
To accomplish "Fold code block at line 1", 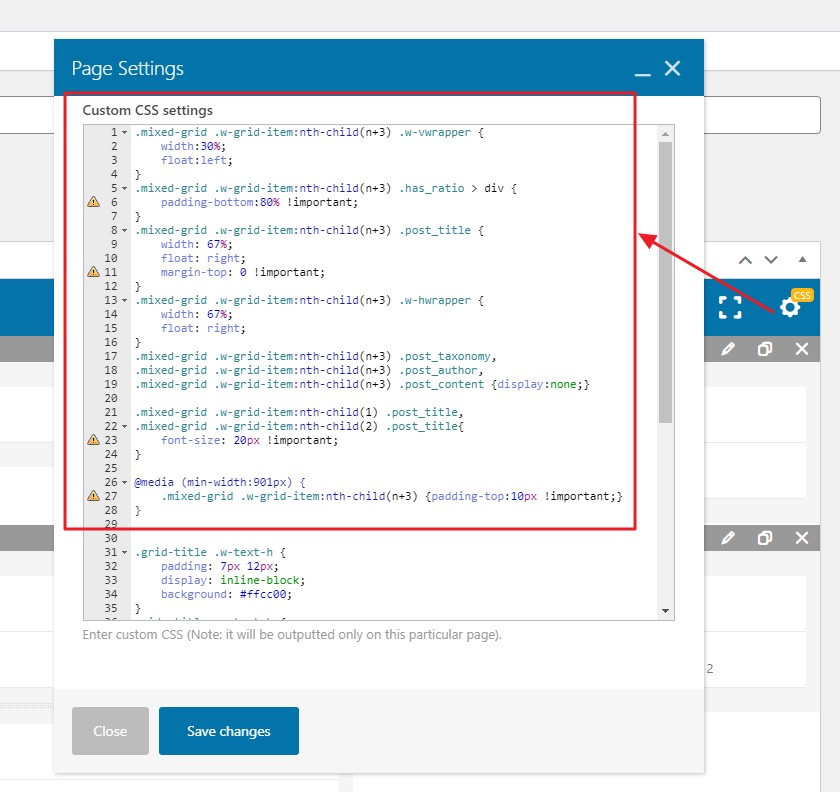I will [124, 132].
